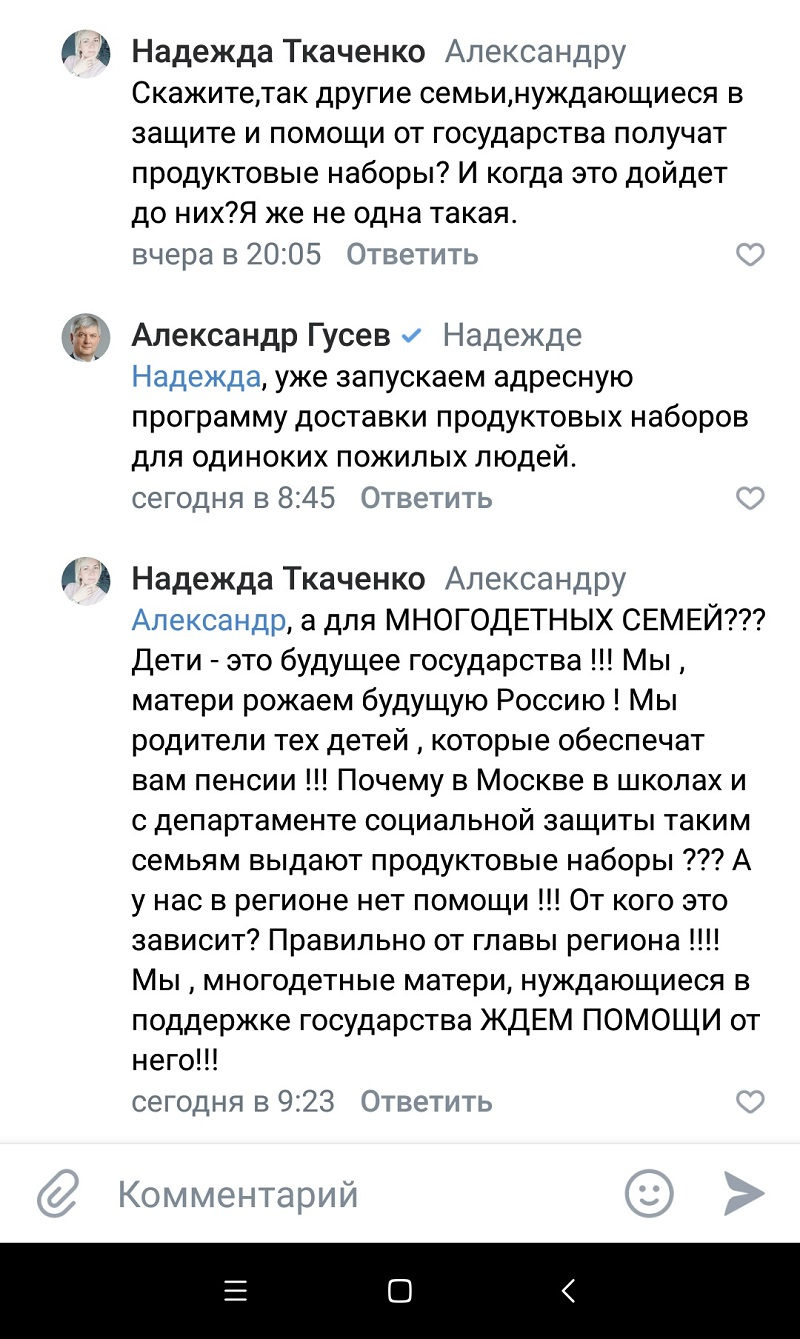
Task: Reply to the comment posted сегодня в 8:45
Action: [x=426, y=498]
